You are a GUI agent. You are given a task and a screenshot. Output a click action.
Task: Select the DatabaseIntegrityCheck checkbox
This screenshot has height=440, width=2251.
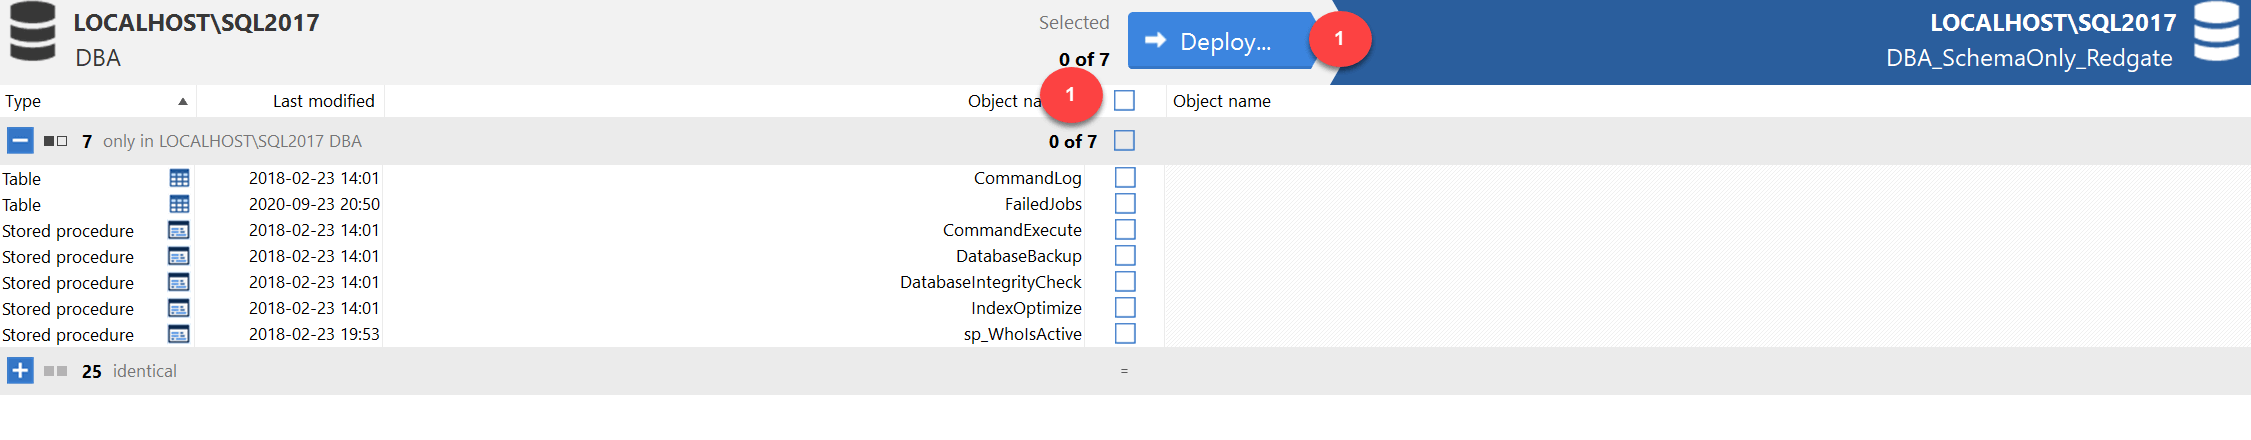pyautogui.click(x=1125, y=282)
